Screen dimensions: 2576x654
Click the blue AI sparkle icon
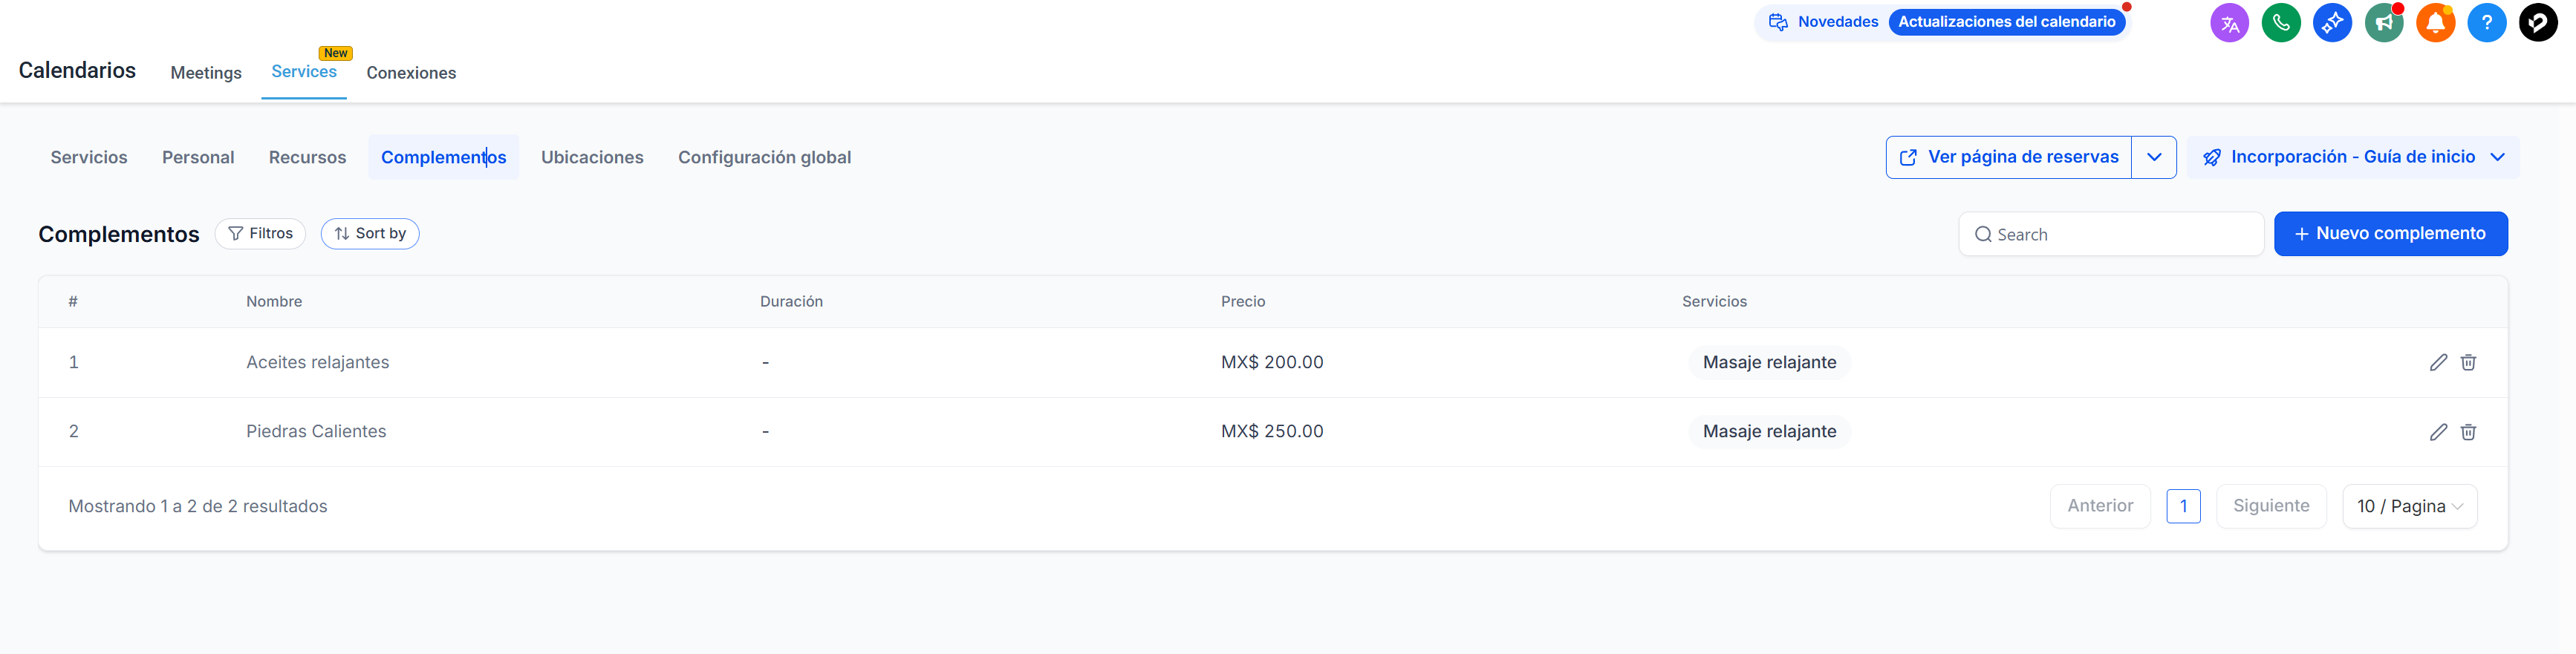tap(2332, 23)
